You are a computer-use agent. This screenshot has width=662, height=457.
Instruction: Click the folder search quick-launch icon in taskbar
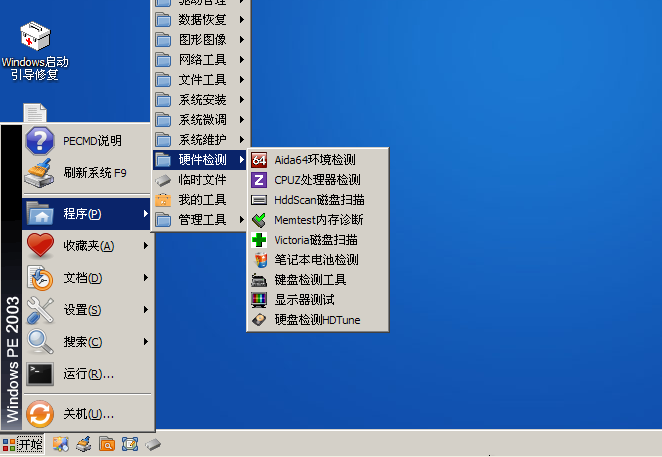(x=107, y=444)
